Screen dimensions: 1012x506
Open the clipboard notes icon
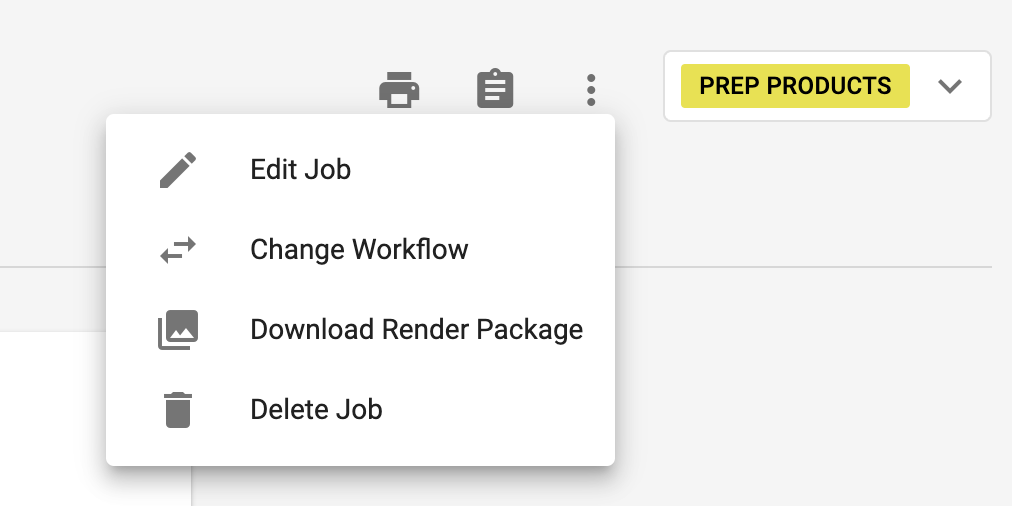(495, 90)
